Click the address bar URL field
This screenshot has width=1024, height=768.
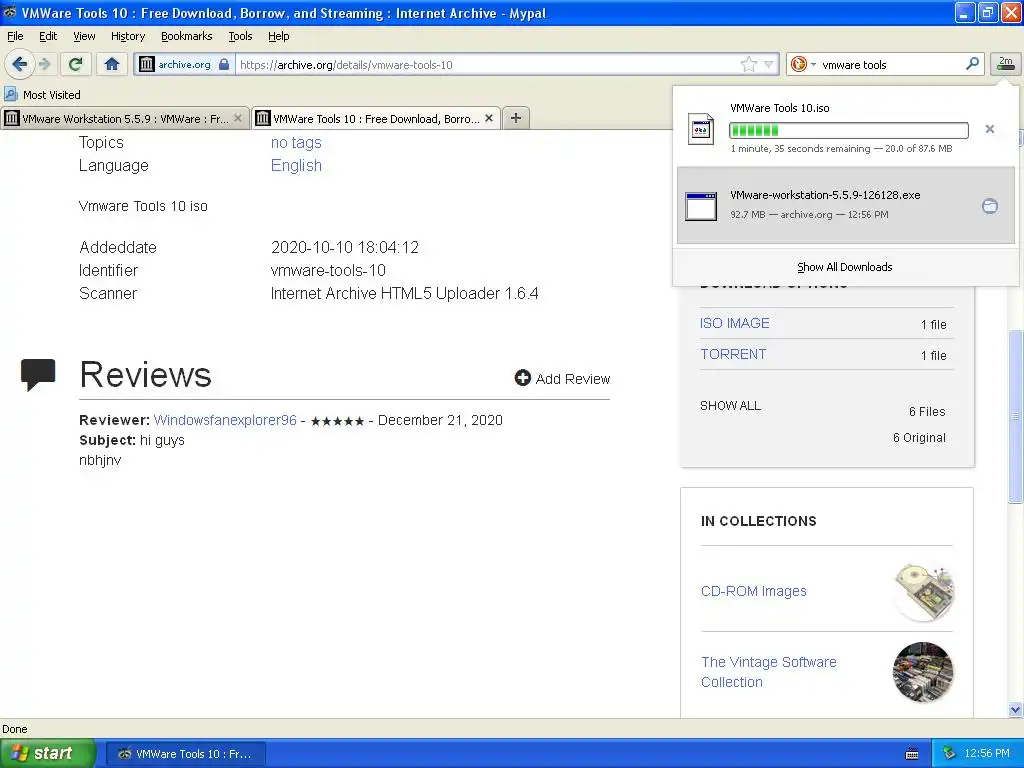click(x=487, y=64)
